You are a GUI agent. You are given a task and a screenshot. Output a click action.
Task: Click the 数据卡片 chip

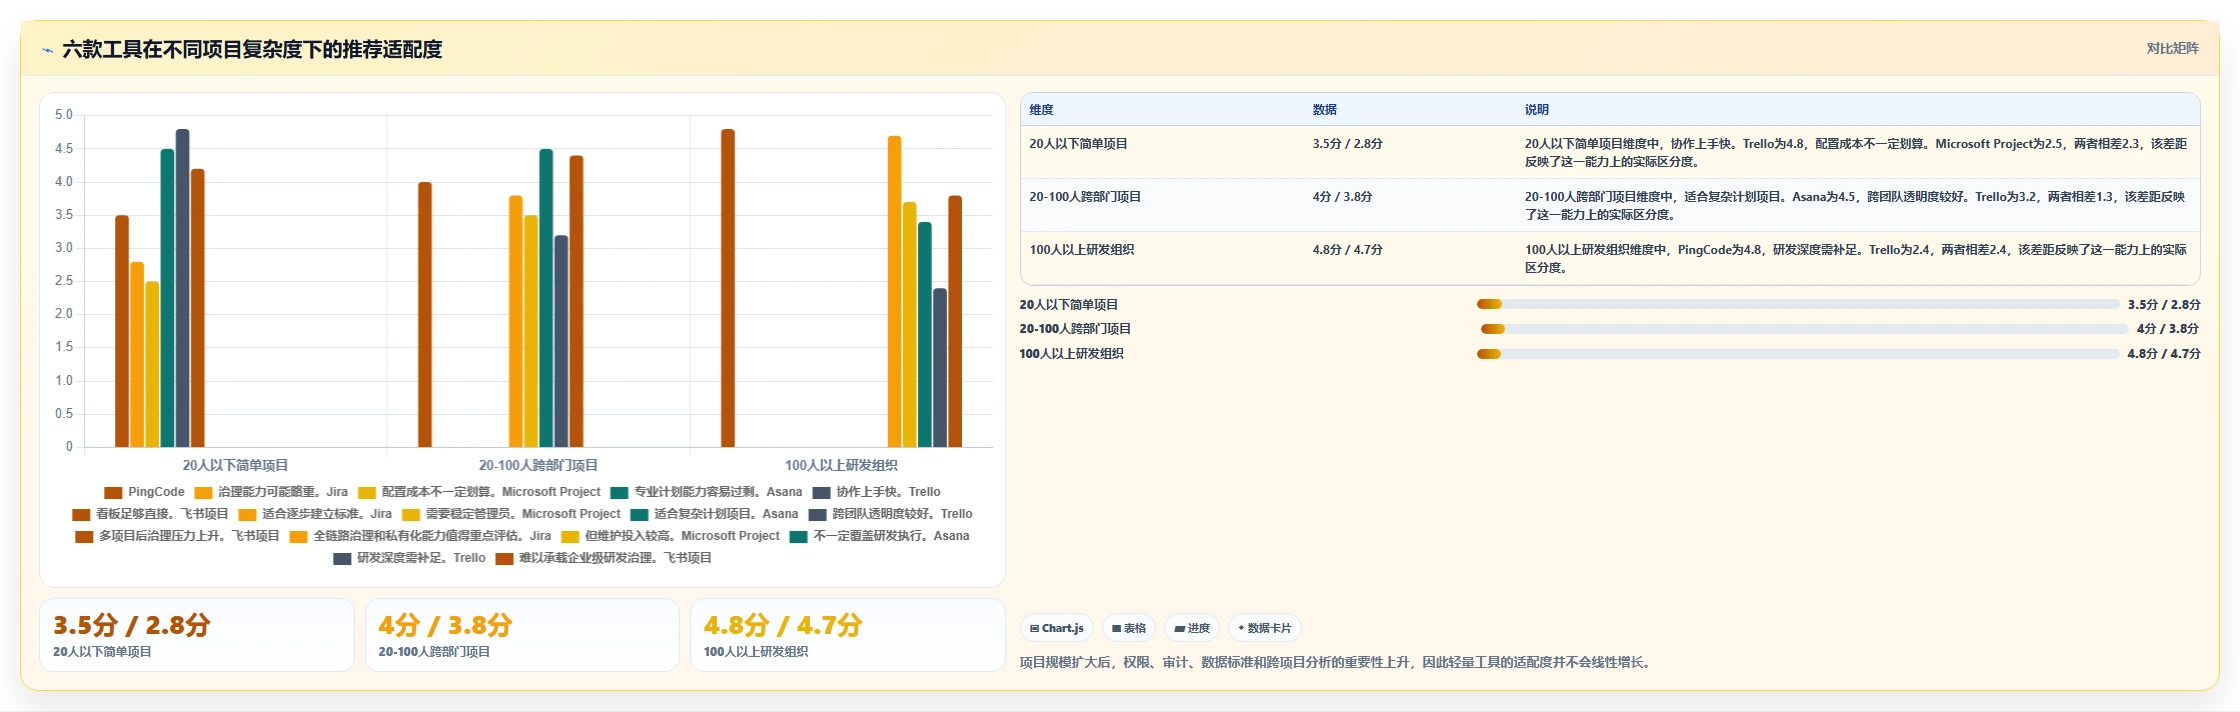pos(1265,628)
